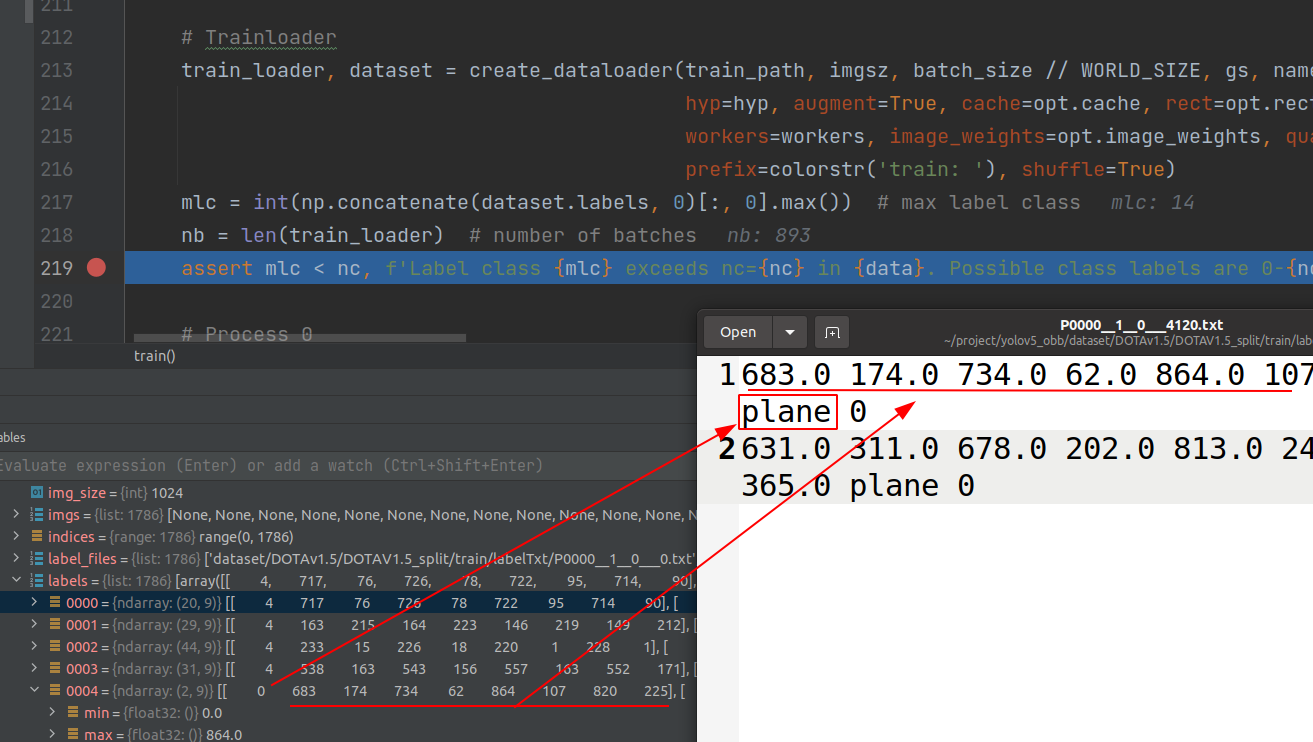Collapse the labels list variable
1313x742 pixels.
coord(16,581)
